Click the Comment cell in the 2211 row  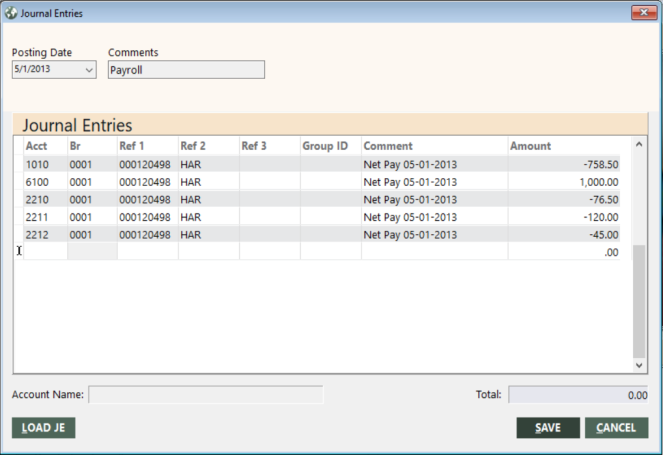435,217
